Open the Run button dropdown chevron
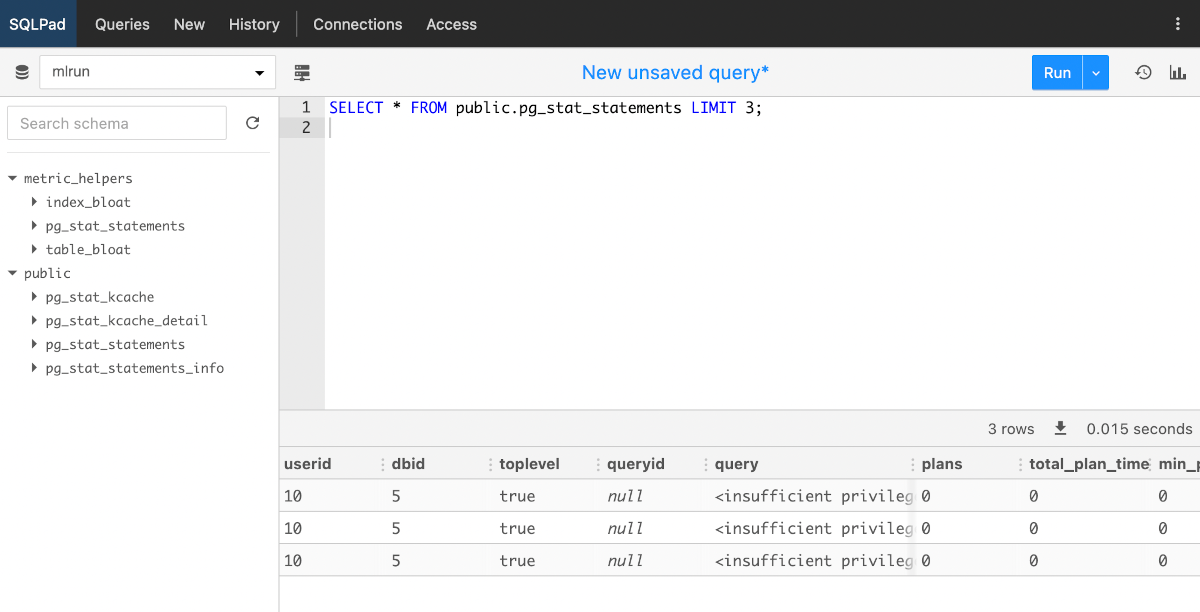The height and width of the screenshot is (612, 1200). 1093,72
